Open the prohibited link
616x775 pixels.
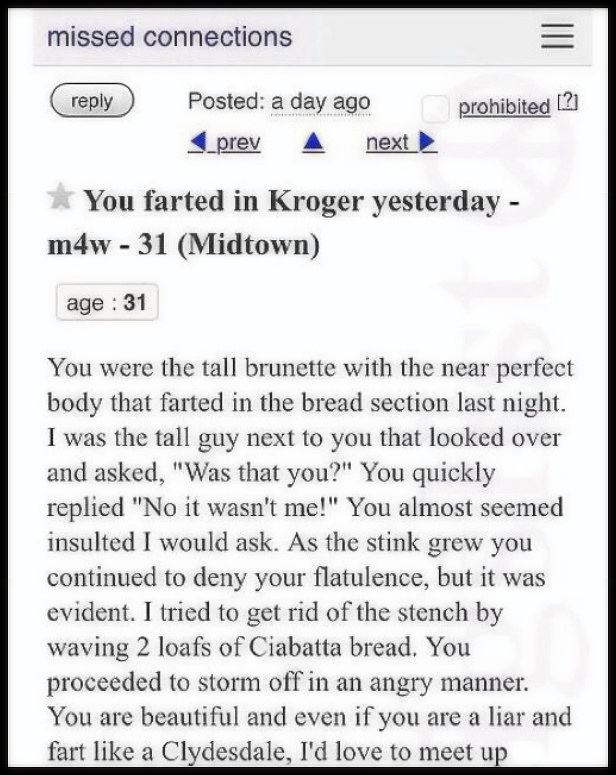tap(504, 107)
